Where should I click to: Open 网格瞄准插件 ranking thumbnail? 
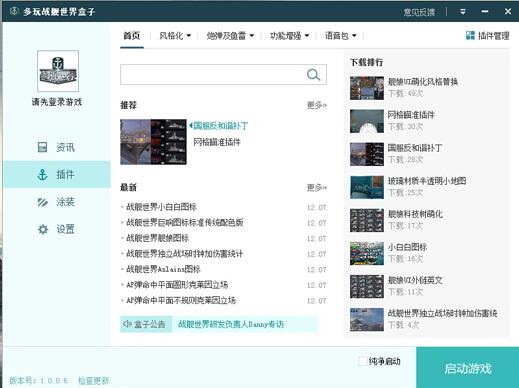[367, 121]
